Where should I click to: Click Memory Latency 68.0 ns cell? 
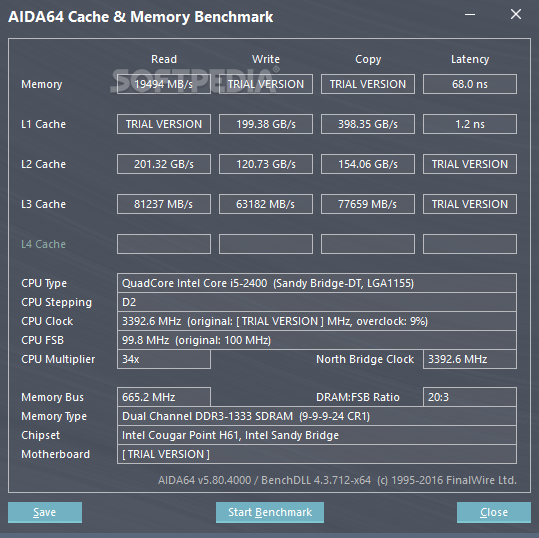tap(470, 84)
